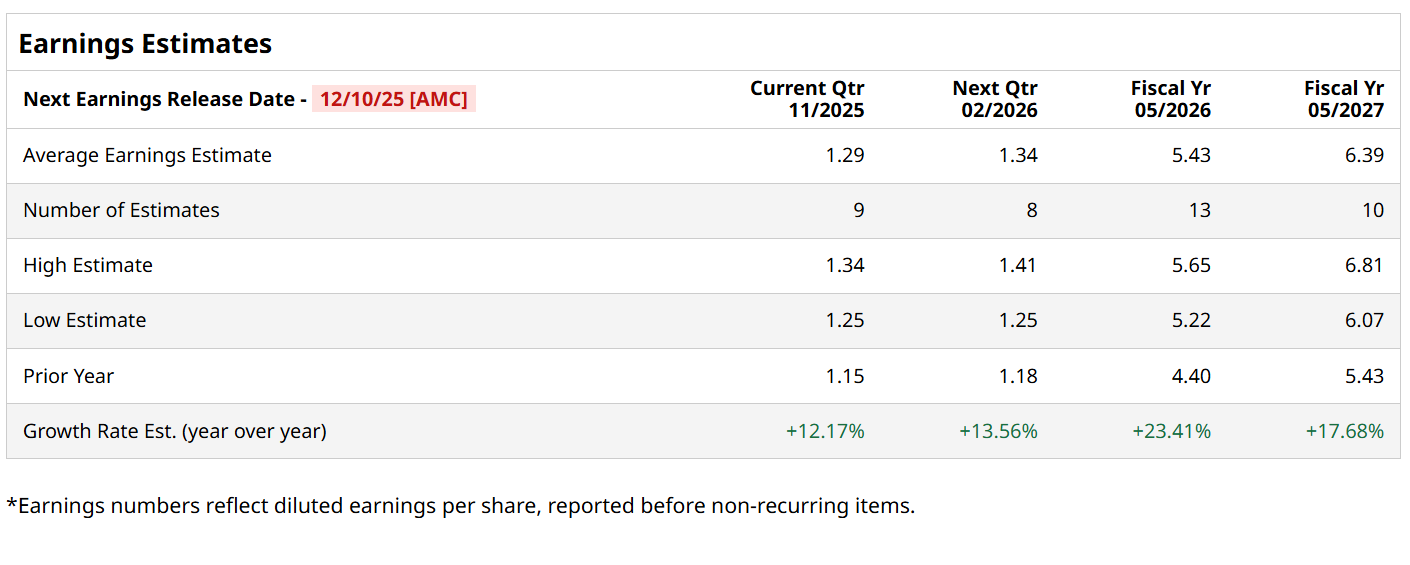Select the Current Qtr 11/2025 column header

click(x=807, y=99)
